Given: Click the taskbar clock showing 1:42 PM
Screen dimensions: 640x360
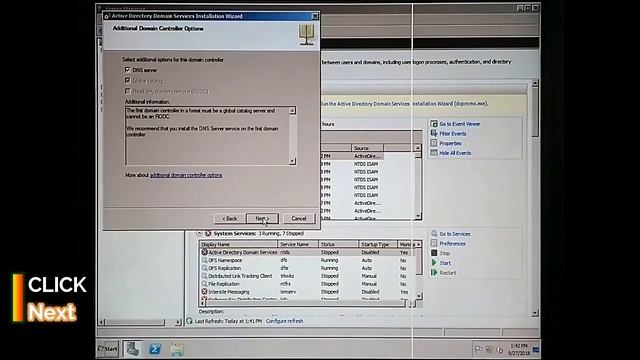Looking at the screenshot, I should point(519,349).
